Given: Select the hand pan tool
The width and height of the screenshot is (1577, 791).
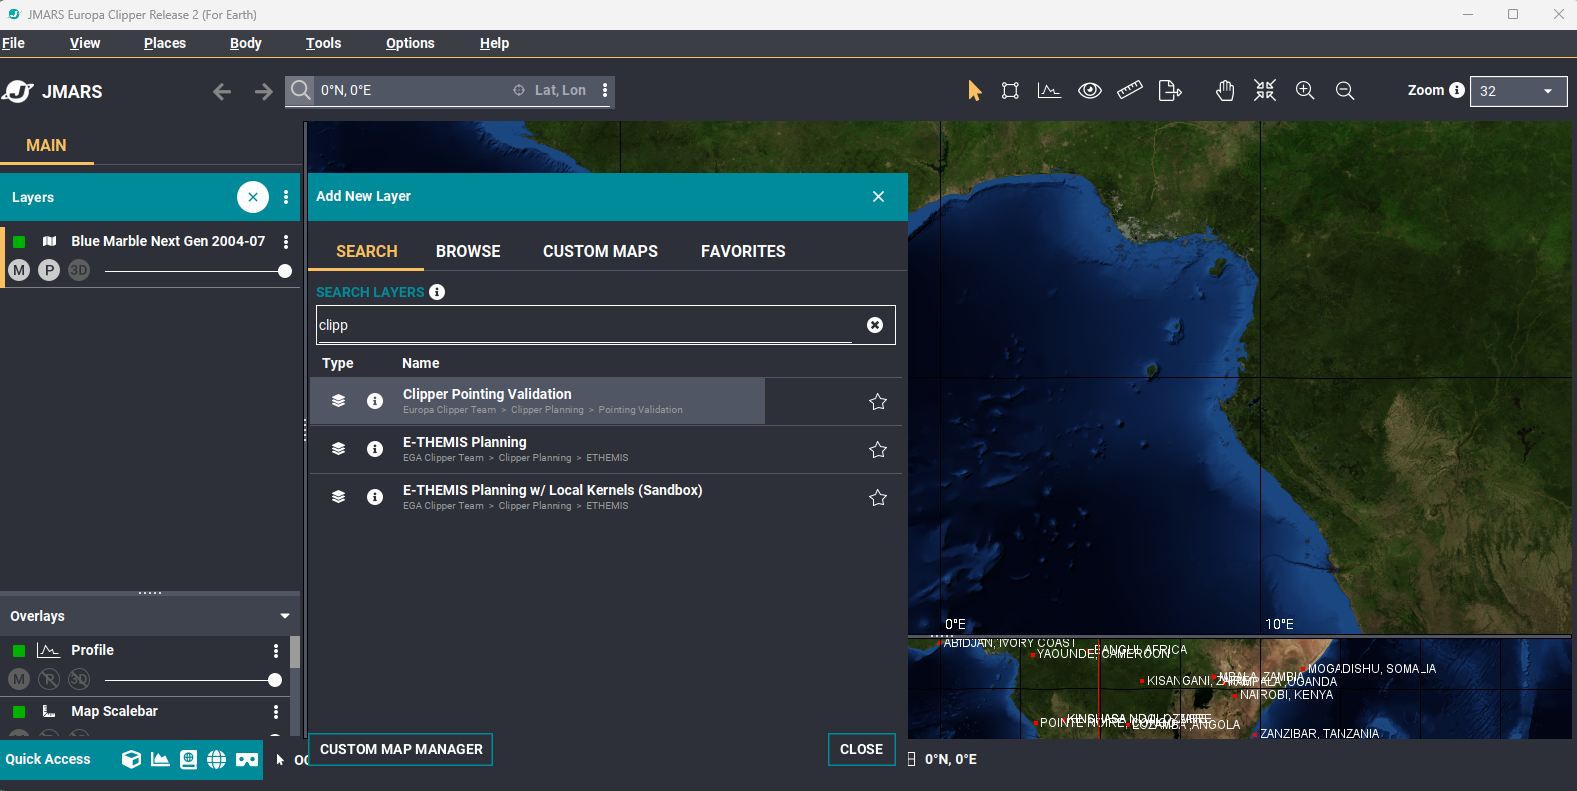Looking at the screenshot, I should 1225,91.
